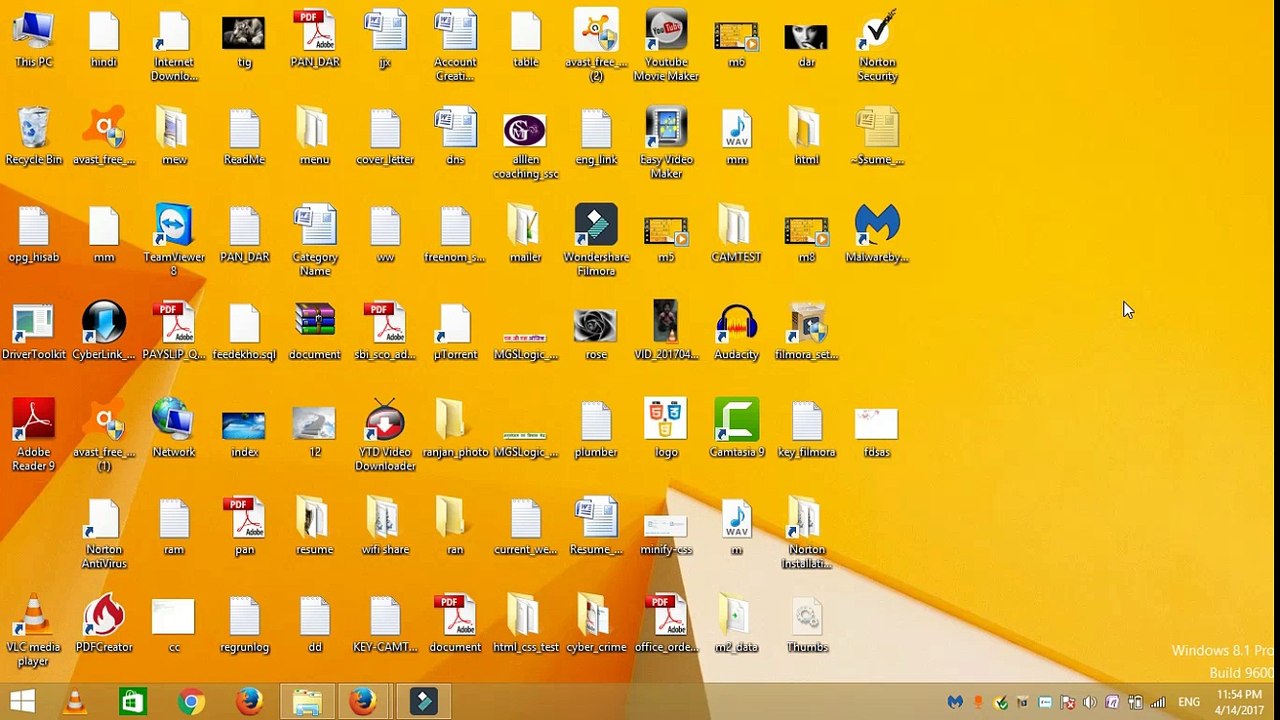Open the Recycle Bin icon
Screen dimensions: 1280x720
coord(33,136)
